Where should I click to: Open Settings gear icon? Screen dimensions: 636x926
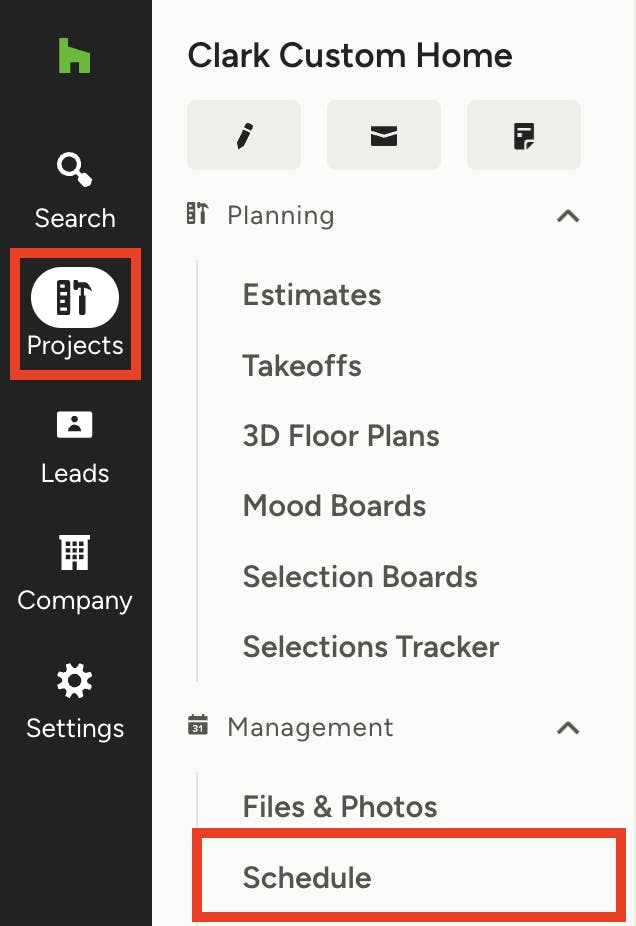(74, 680)
